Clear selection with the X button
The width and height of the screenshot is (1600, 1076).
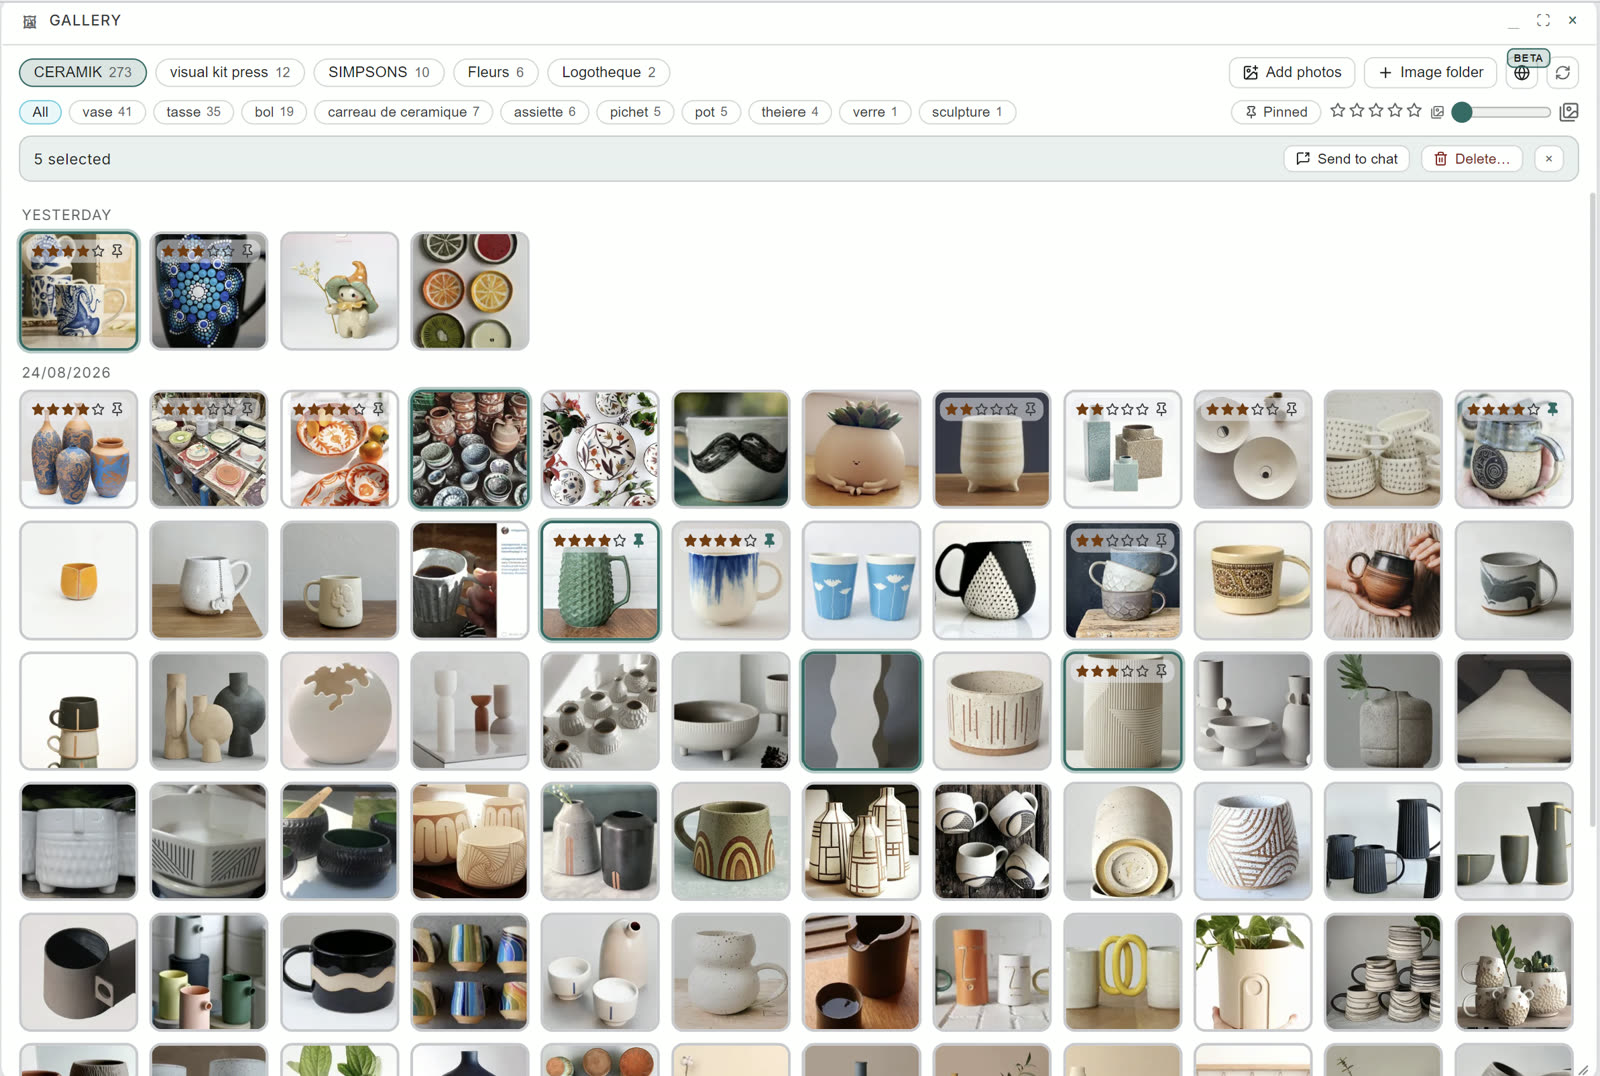(x=1548, y=159)
